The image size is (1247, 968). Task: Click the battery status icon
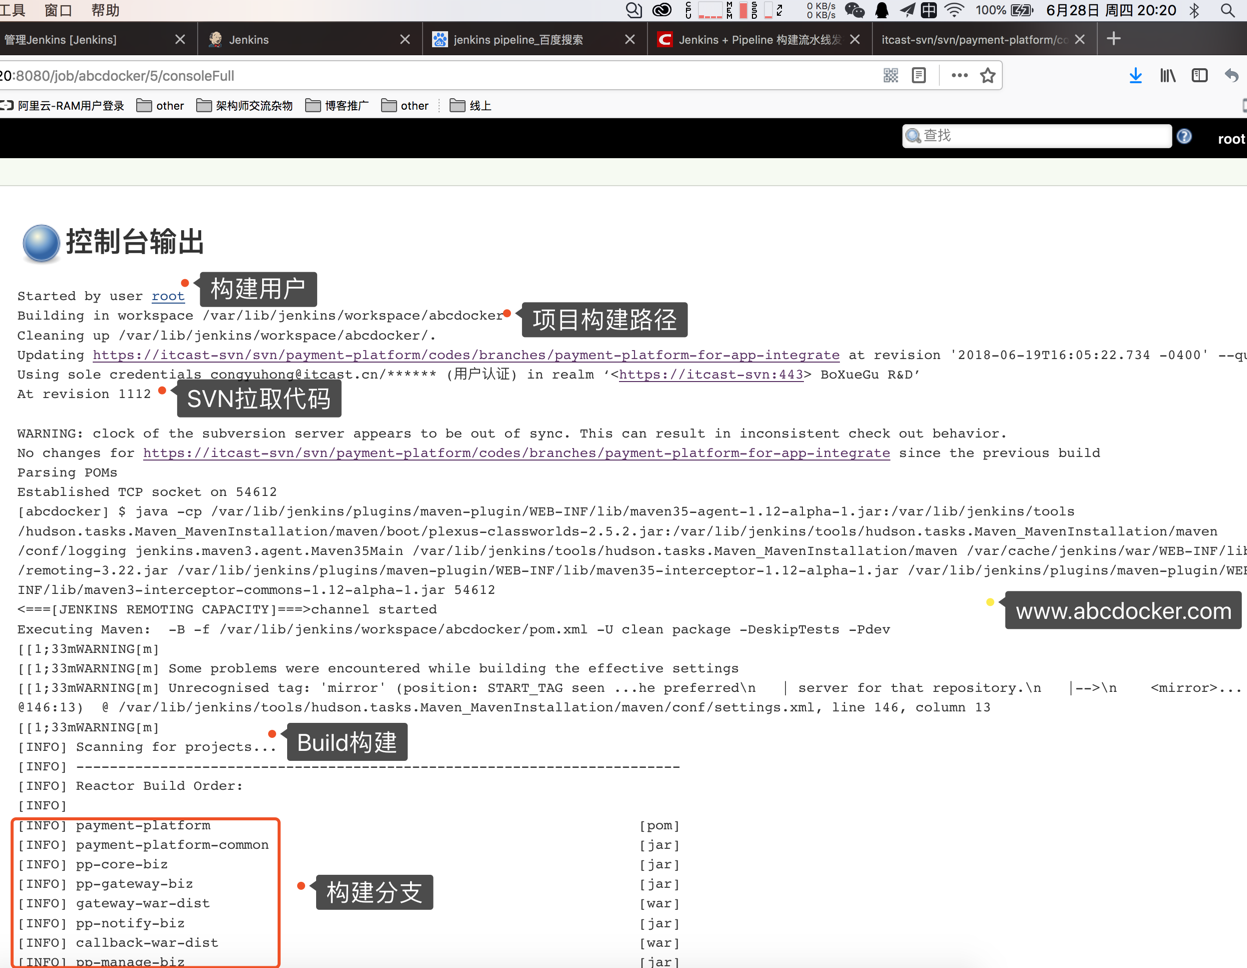pos(1021,11)
